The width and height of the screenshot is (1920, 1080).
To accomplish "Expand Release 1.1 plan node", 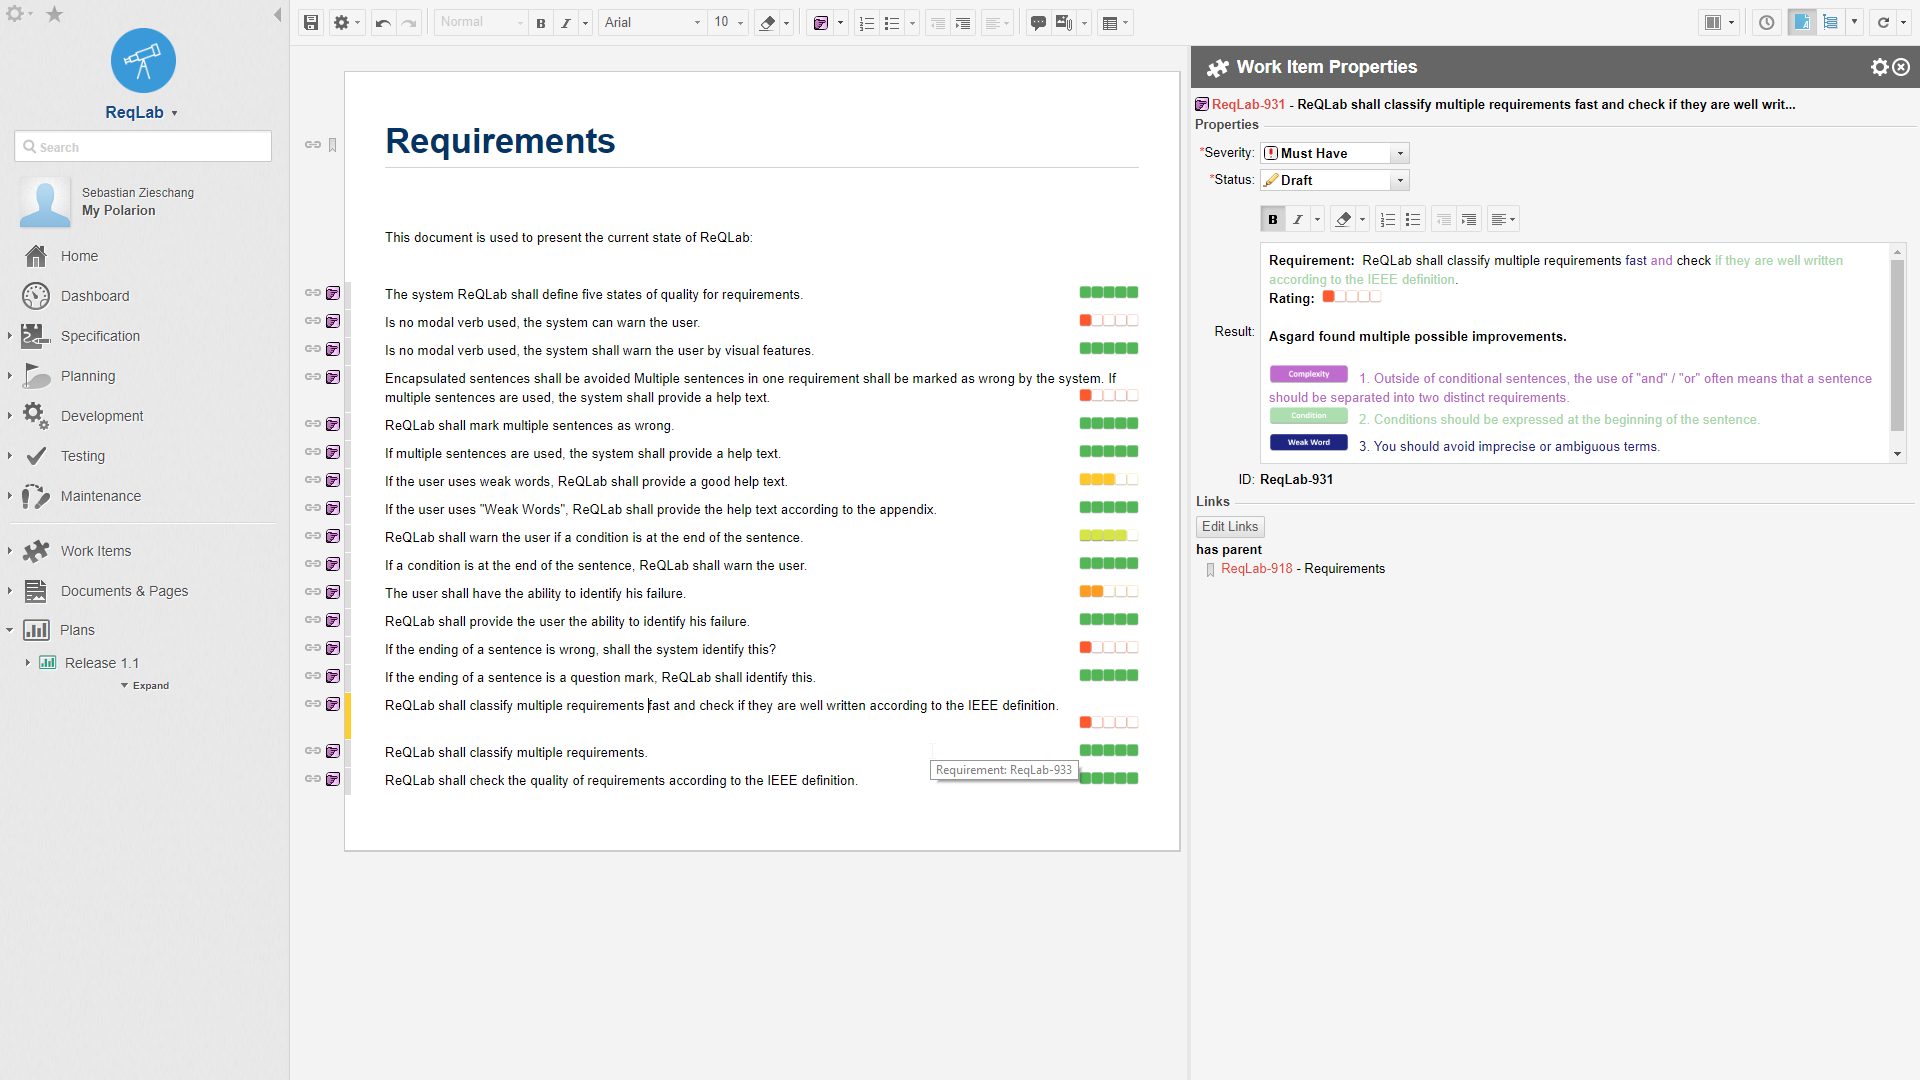I will click(x=27, y=663).
